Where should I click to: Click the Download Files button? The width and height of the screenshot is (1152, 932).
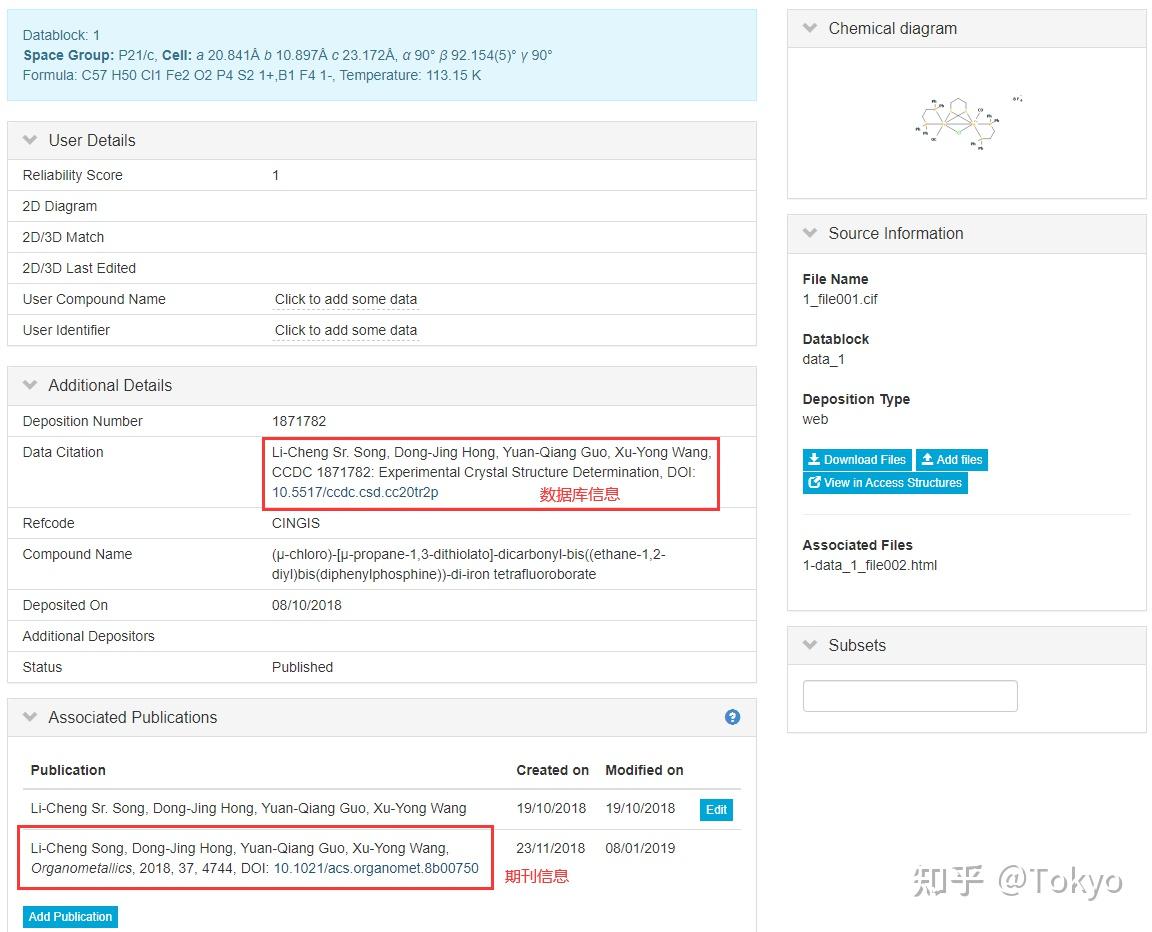pyautogui.click(x=857, y=460)
